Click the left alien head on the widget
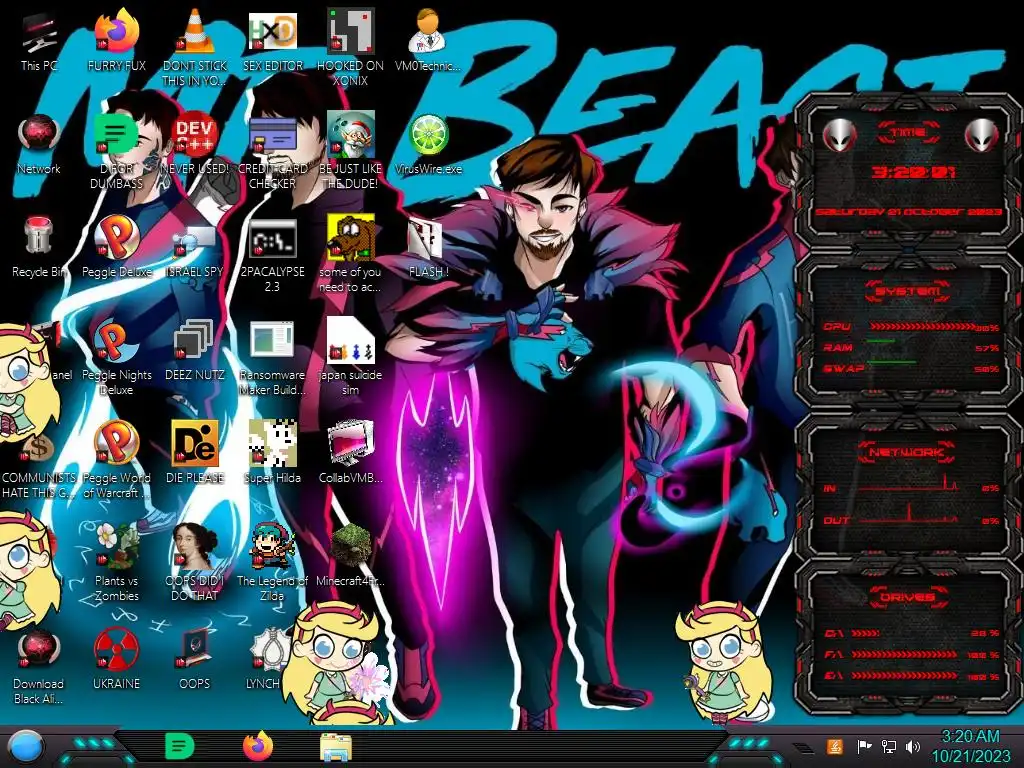 click(x=839, y=136)
